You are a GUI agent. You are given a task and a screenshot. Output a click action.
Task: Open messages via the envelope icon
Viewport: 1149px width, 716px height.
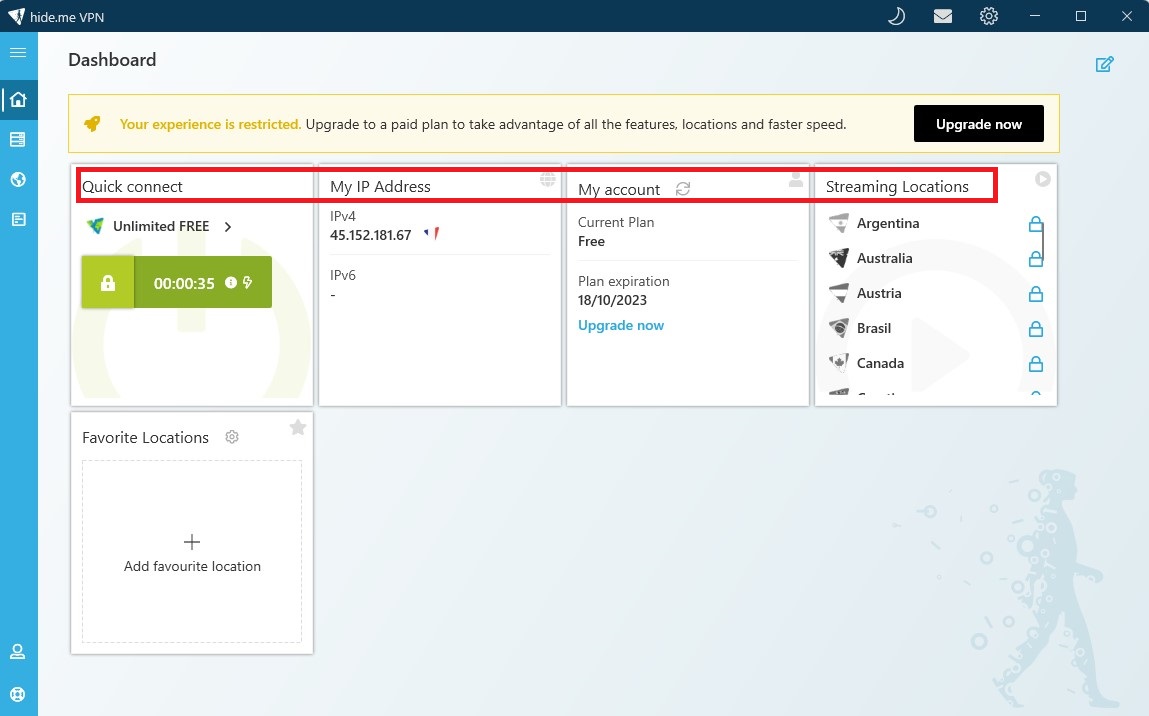[x=942, y=16]
